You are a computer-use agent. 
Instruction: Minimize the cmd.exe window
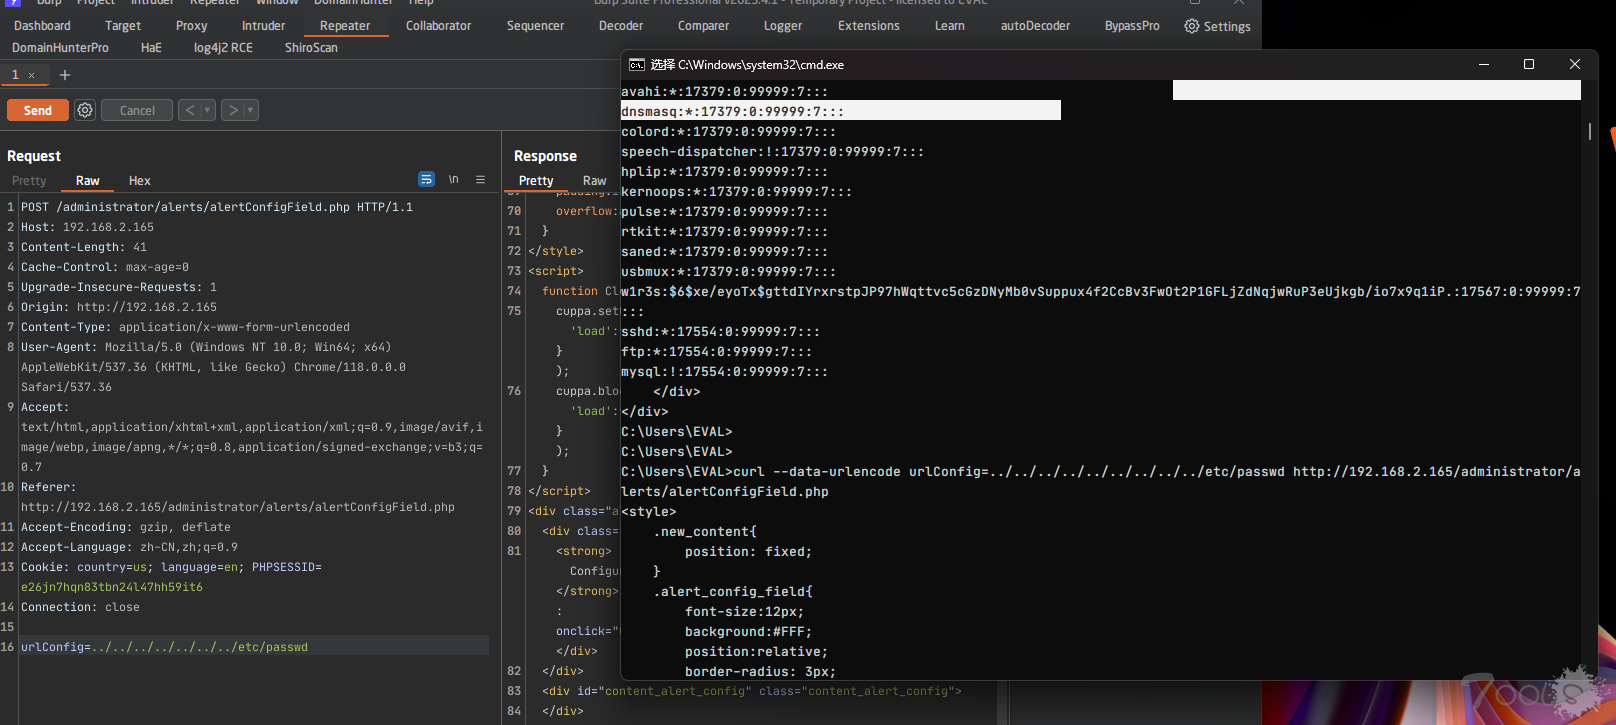pos(1484,64)
